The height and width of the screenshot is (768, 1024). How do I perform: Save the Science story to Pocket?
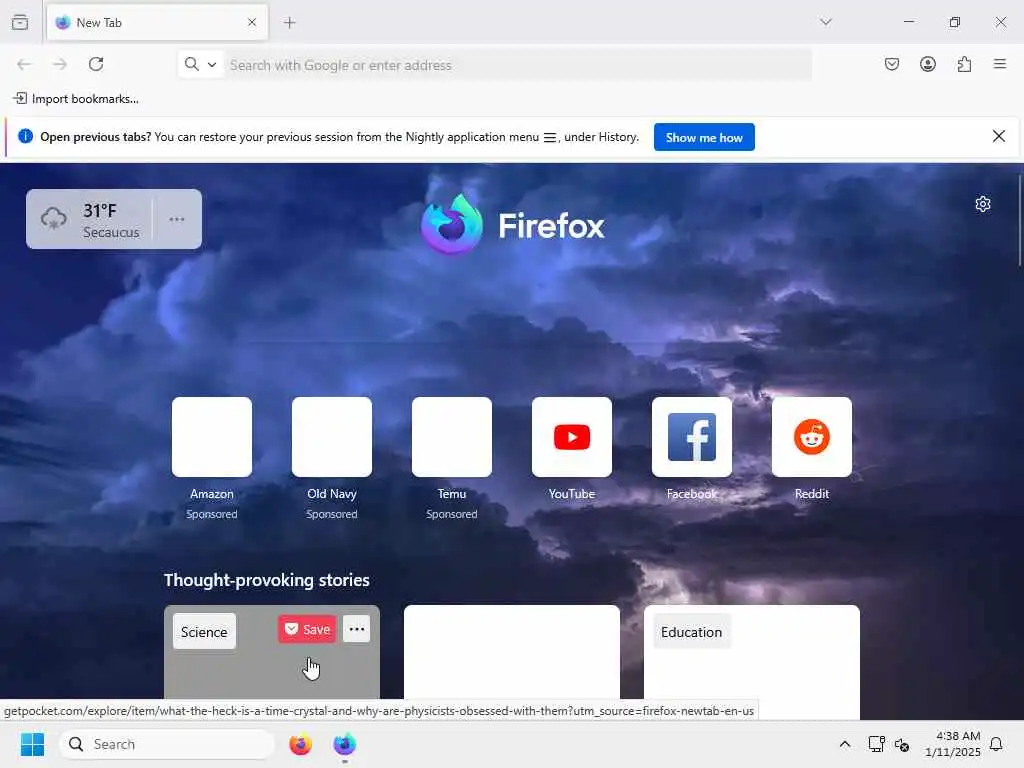click(x=307, y=629)
